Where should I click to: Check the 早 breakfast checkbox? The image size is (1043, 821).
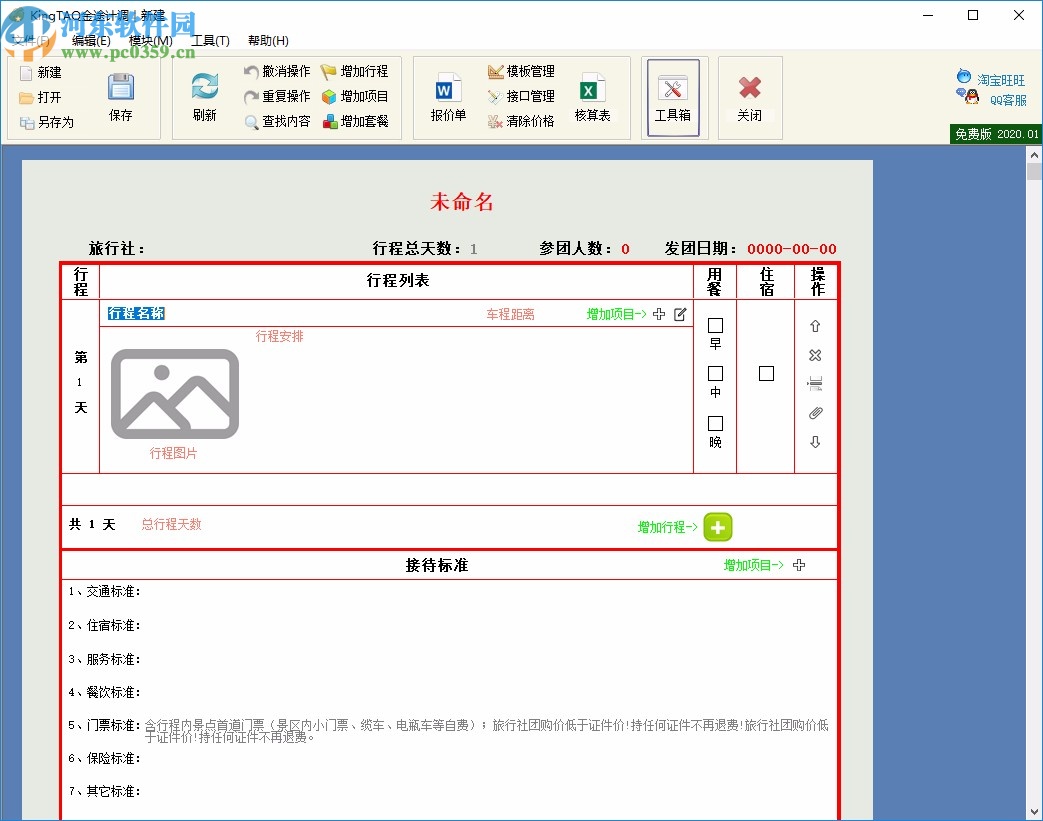click(714, 325)
